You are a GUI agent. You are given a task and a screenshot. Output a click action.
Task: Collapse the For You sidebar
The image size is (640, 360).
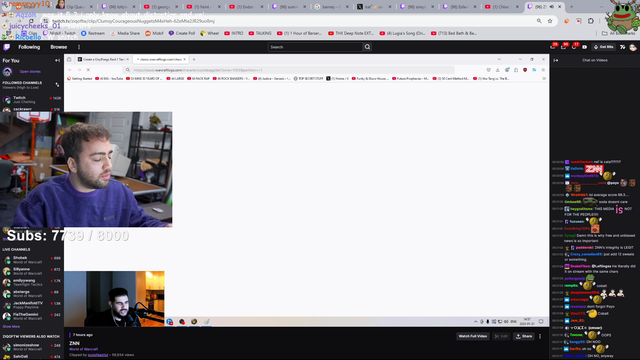[58, 60]
